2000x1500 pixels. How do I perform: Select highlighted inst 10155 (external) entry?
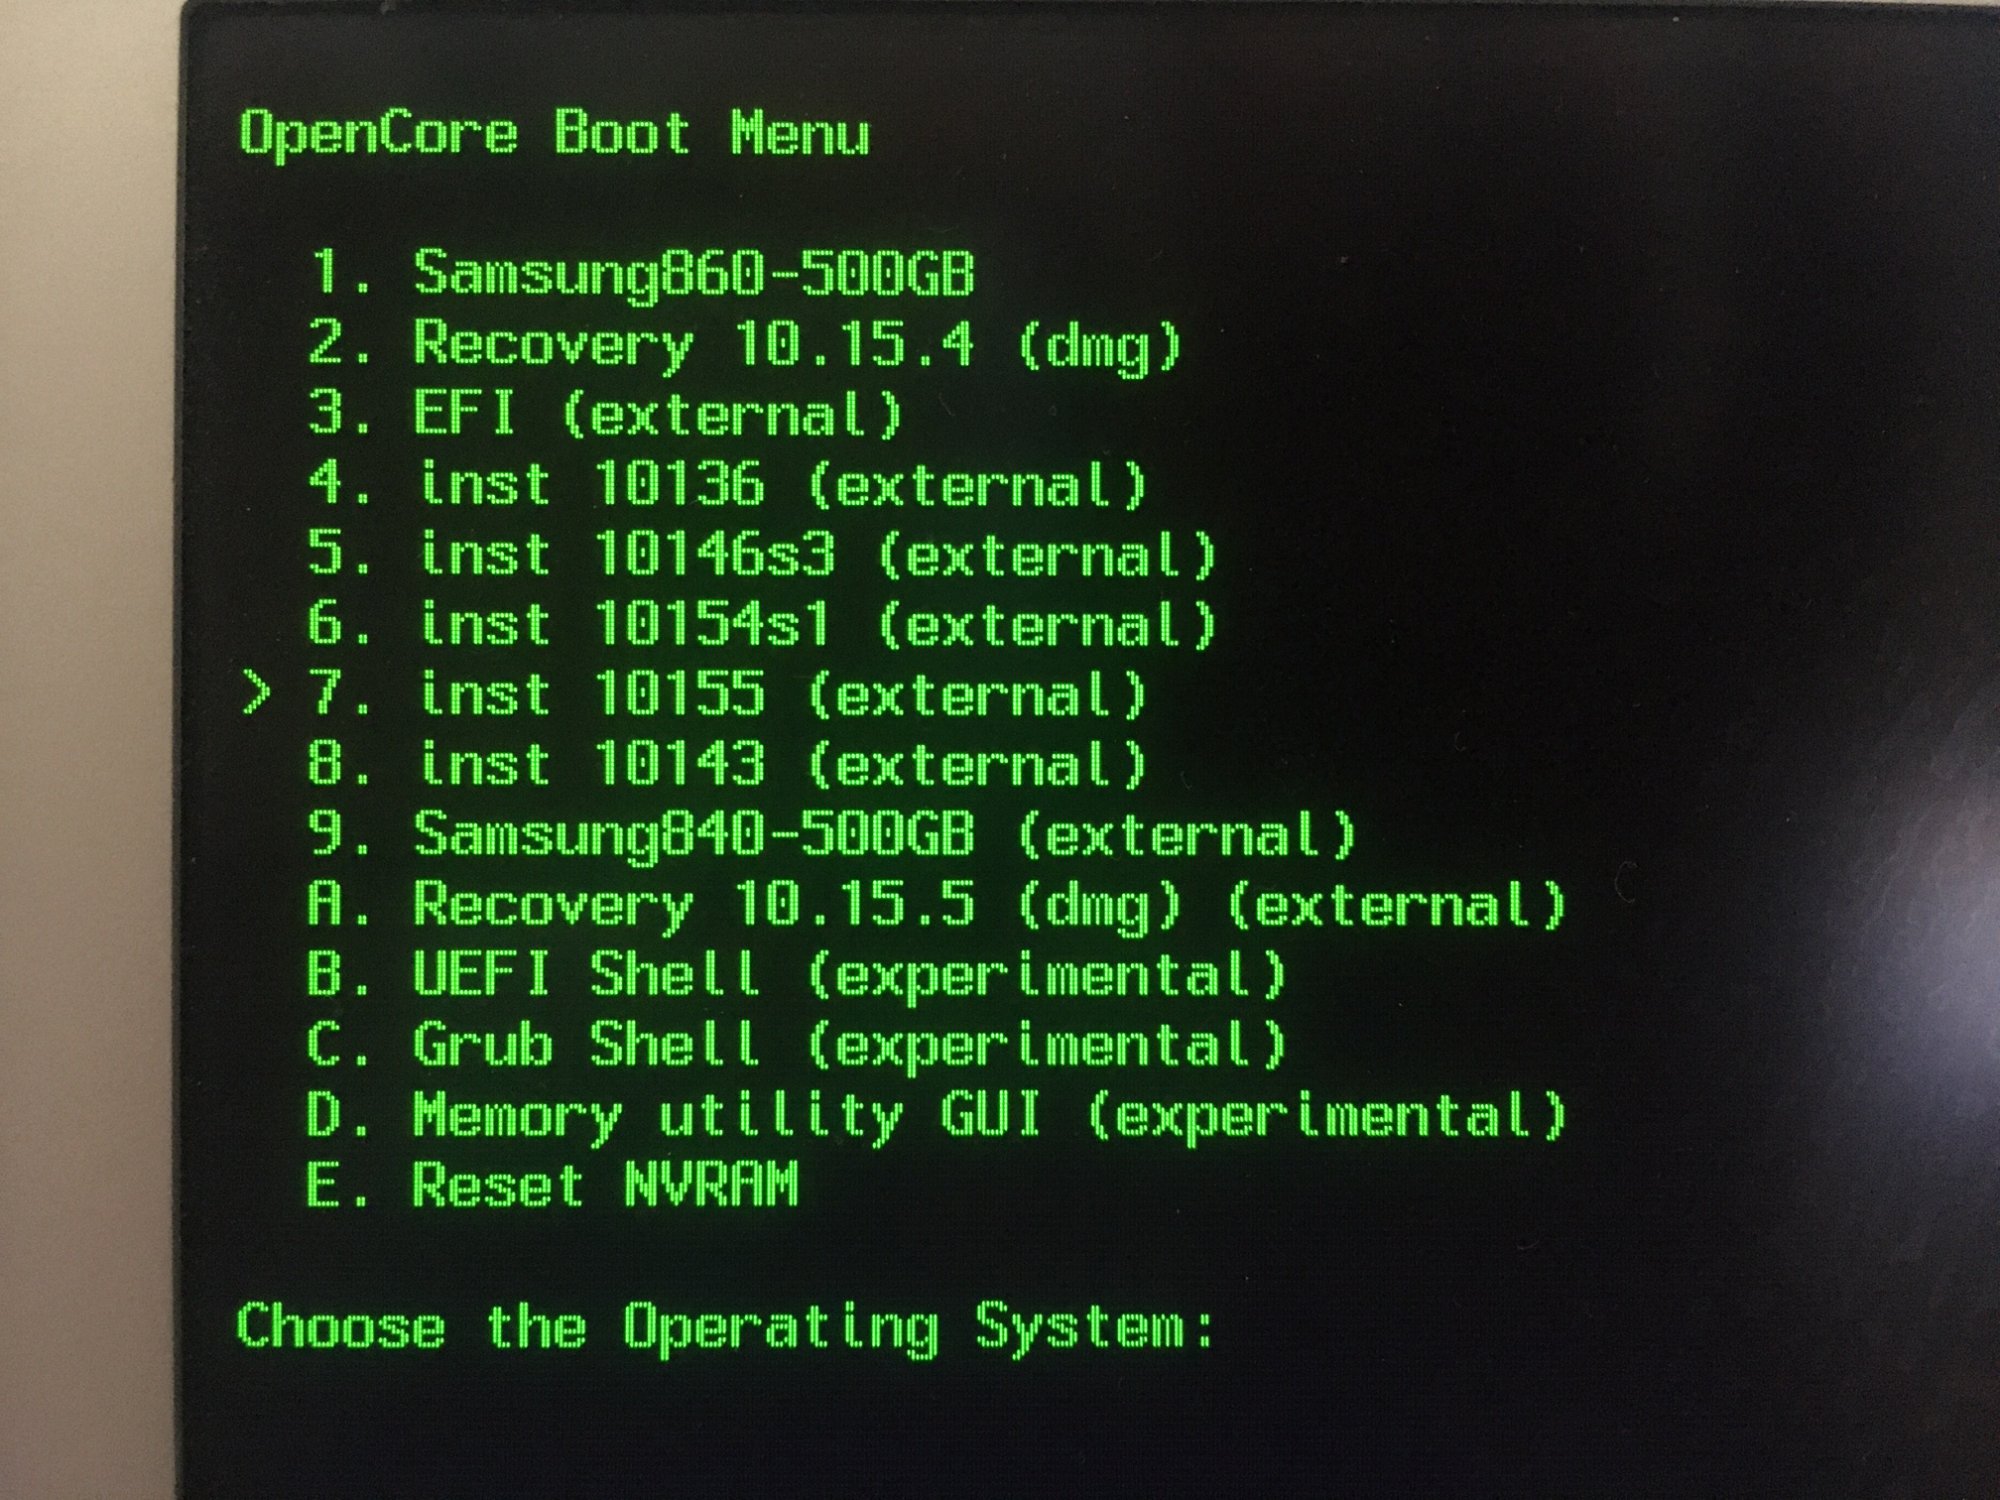(728, 694)
